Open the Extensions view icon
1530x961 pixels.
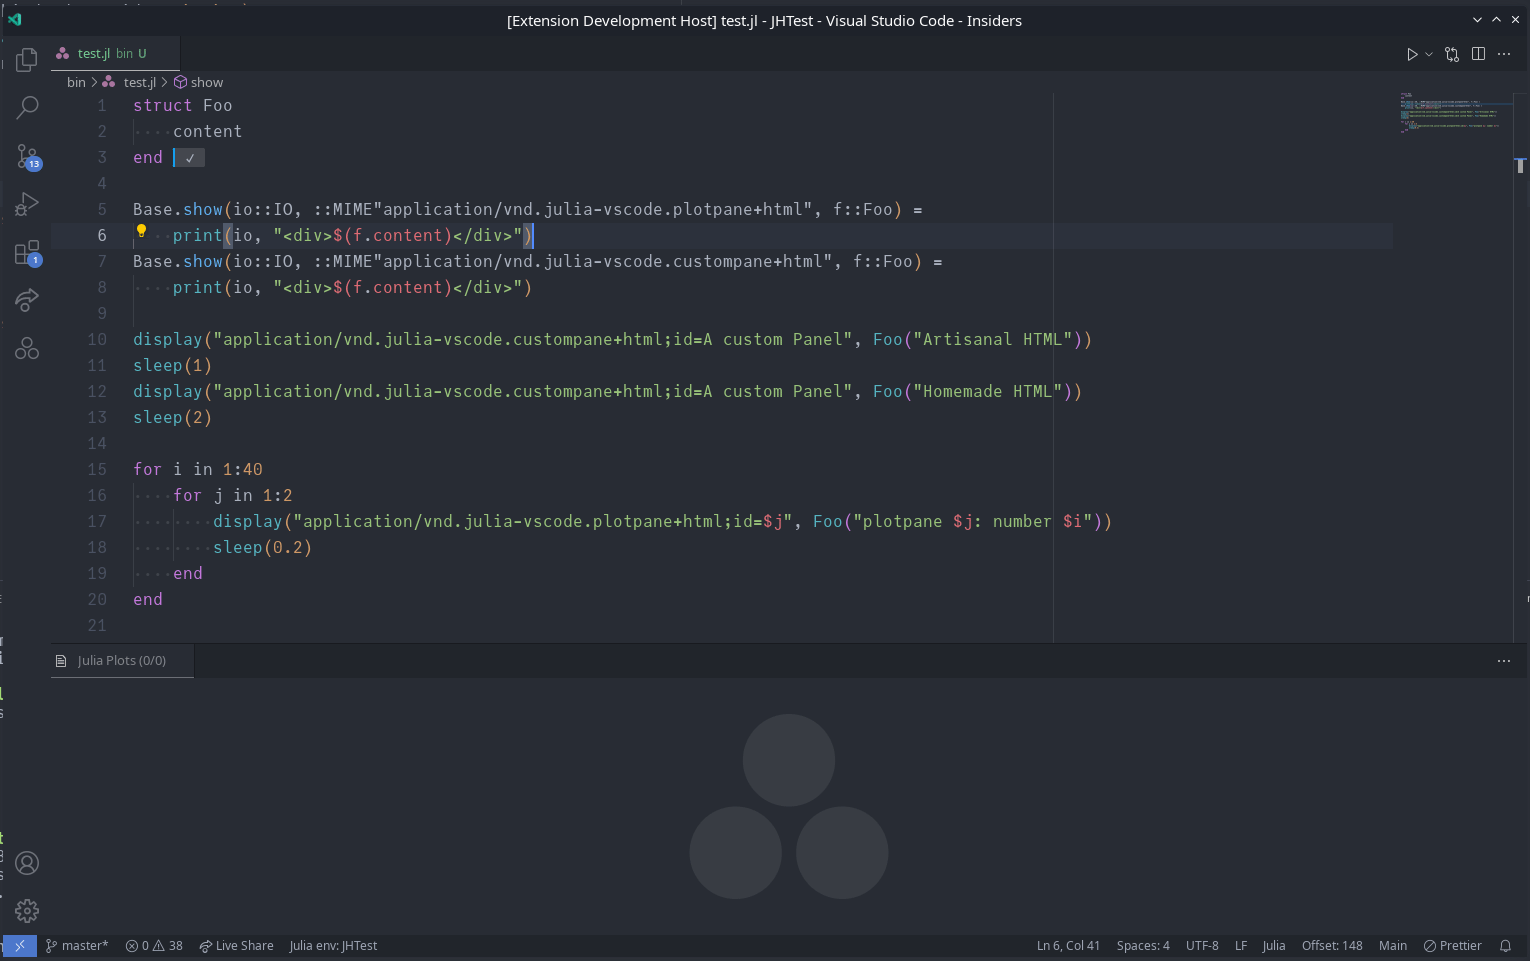27,252
